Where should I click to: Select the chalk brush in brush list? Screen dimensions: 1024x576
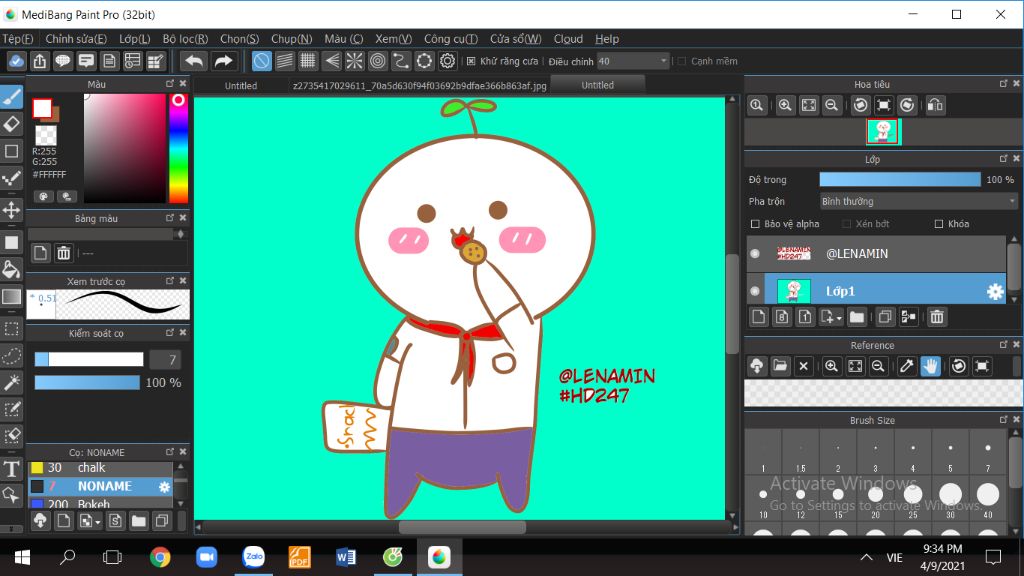coord(101,468)
